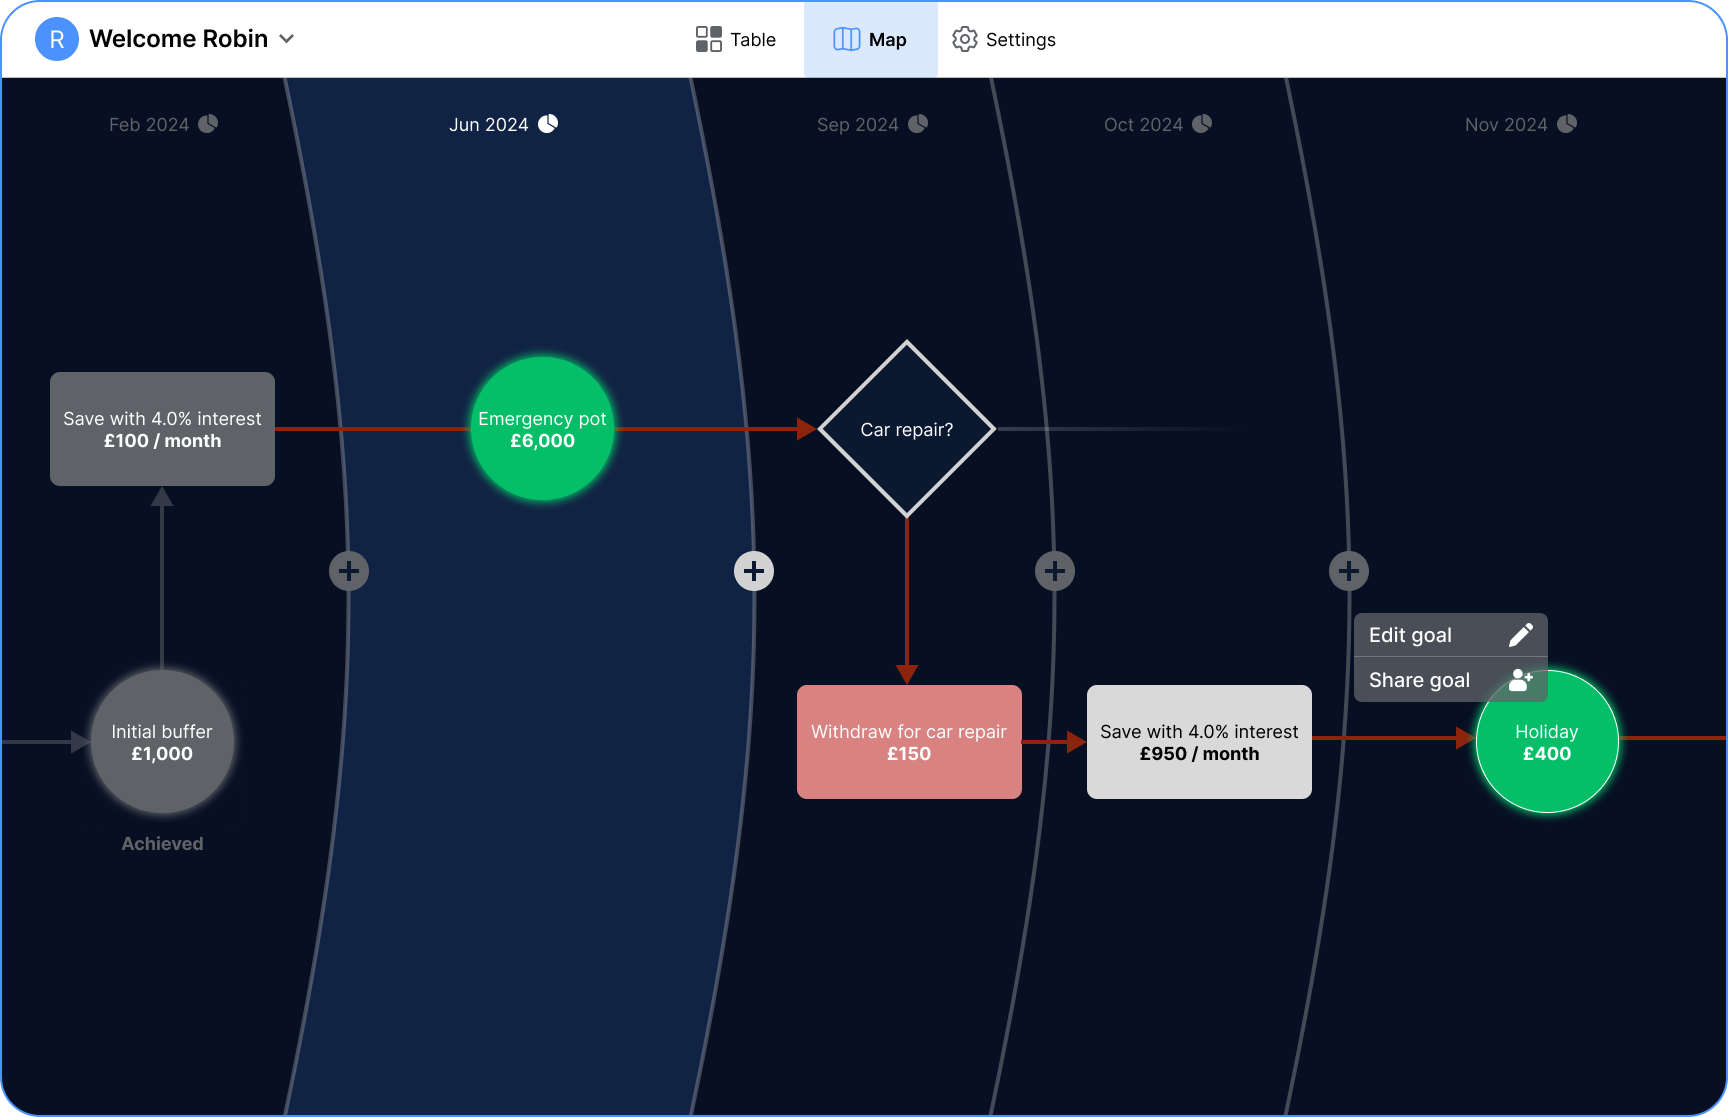The width and height of the screenshot is (1728, 1117).
Task: Click the pie chart icon next to Sep 2024
Action: pyautogui.click(x=918, y=124)
